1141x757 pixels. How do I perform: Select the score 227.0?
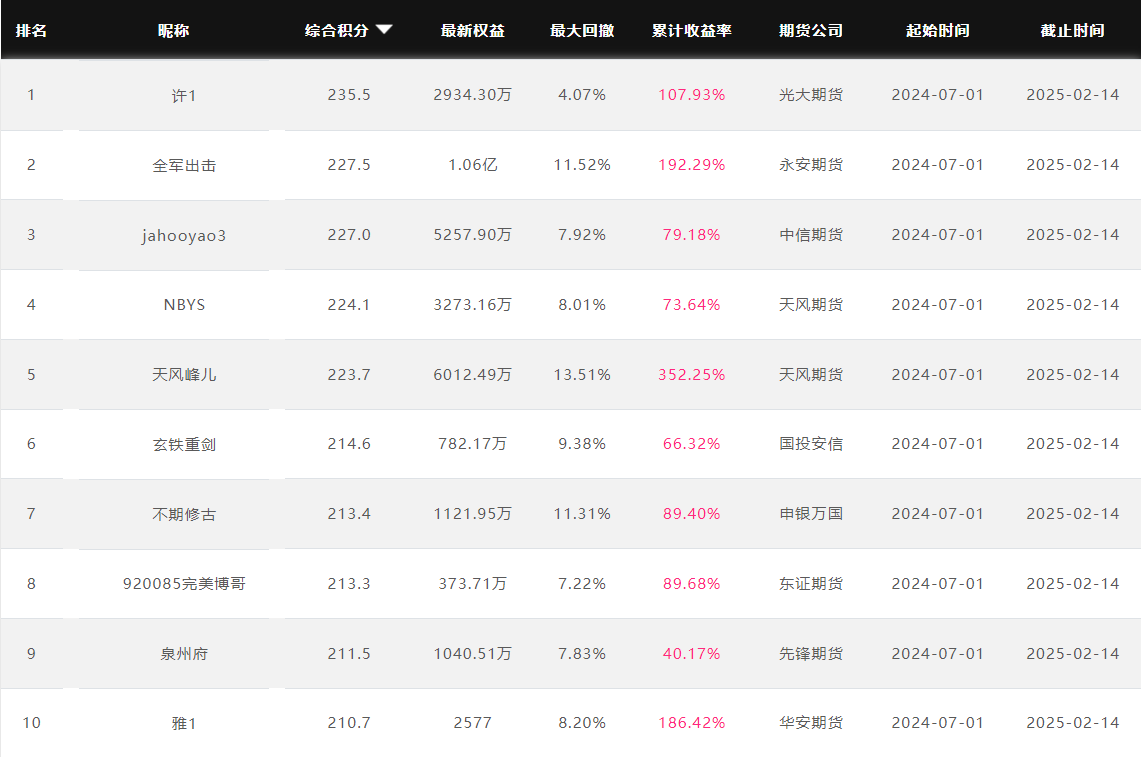349,234
